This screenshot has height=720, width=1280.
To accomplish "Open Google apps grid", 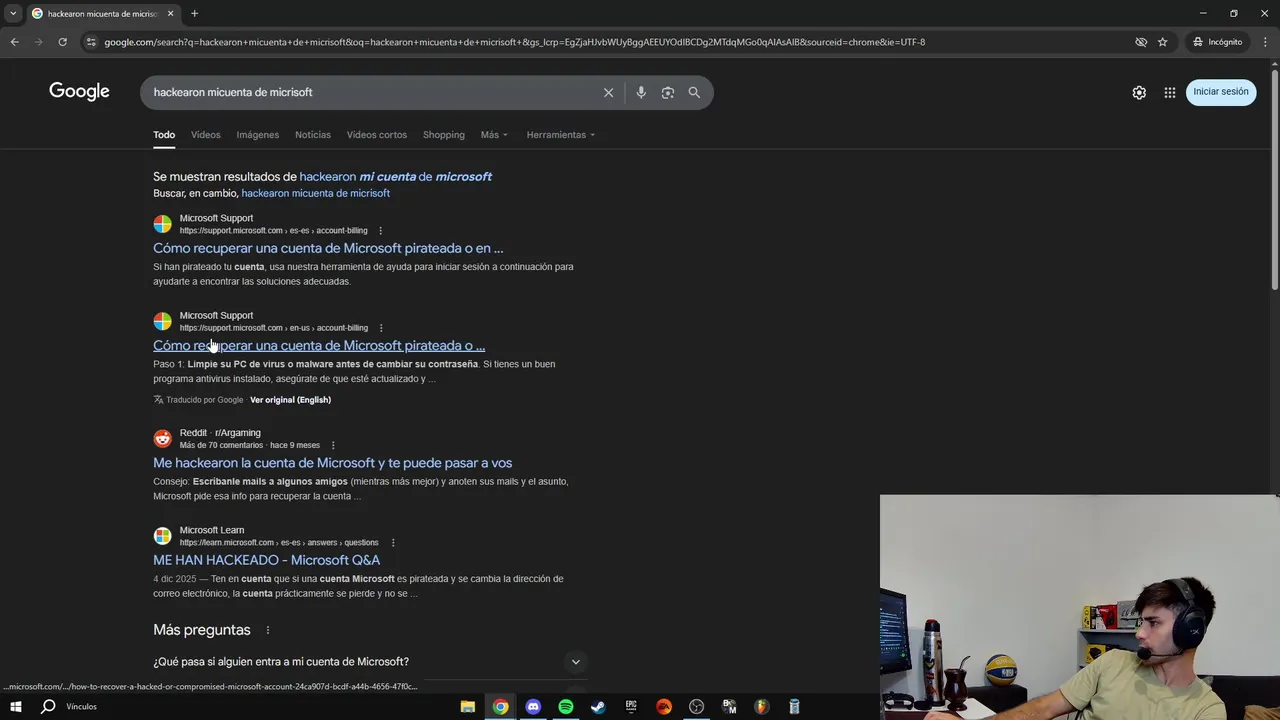I will [x=1170, y=92].
